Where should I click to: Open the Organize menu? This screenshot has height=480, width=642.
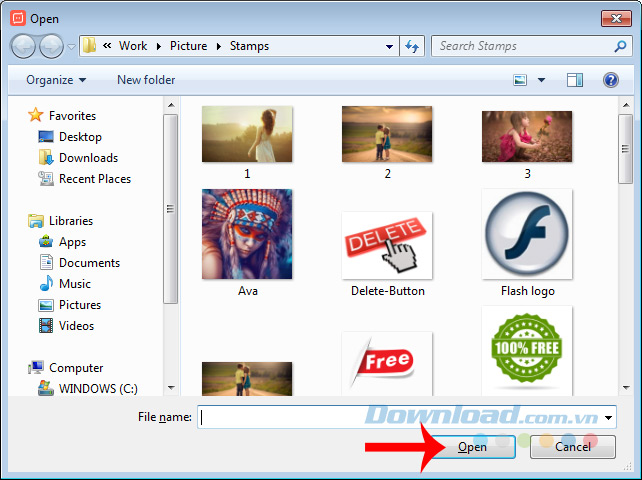pyautogui.click(x=56, y=80)
